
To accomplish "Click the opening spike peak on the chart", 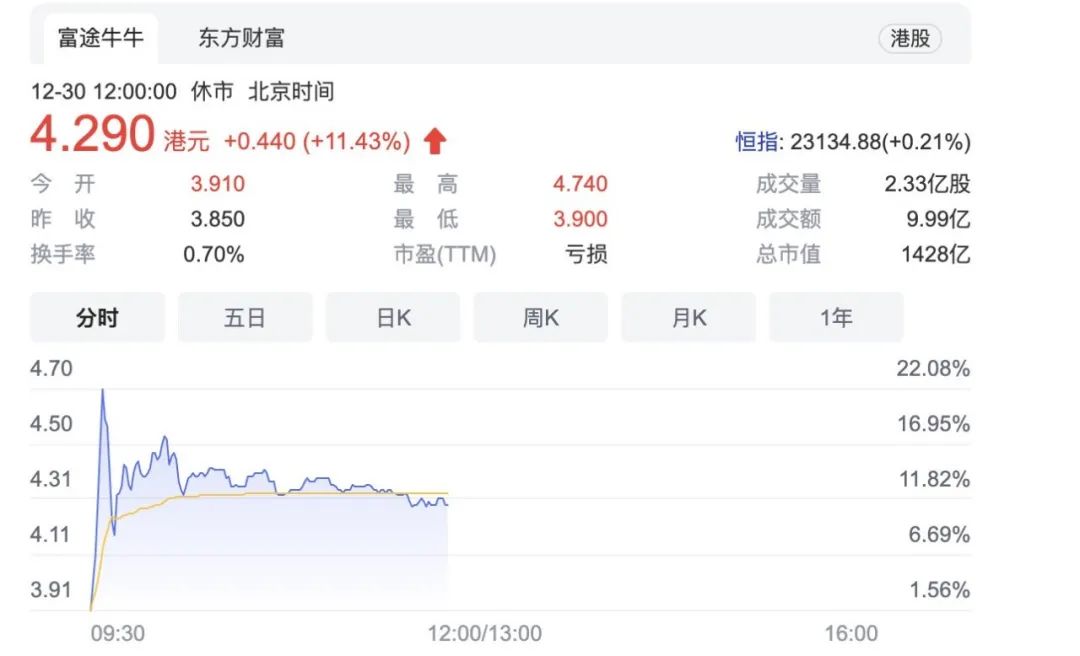I will click(103, 391).
